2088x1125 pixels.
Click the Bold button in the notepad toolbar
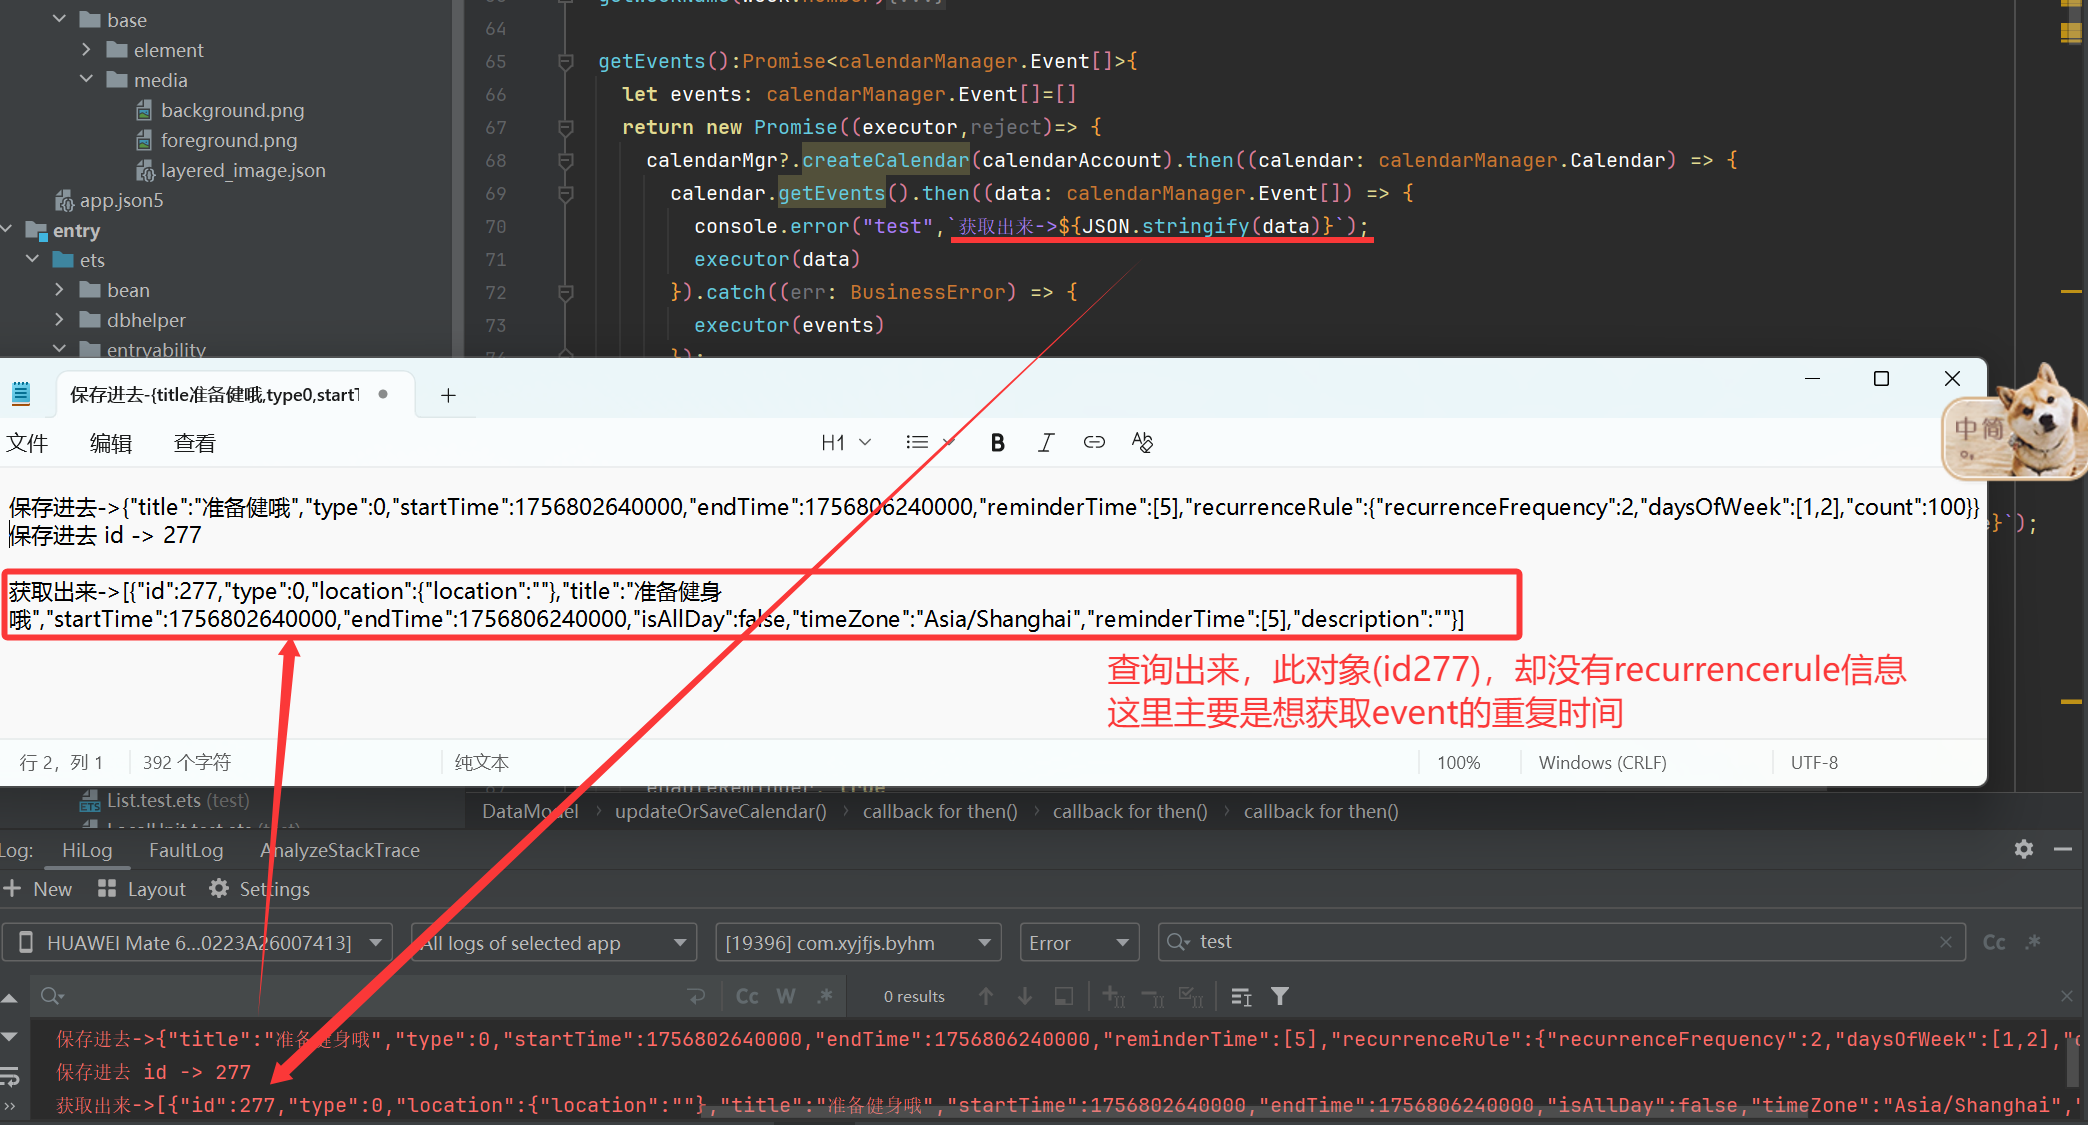(x=997, y=443)
